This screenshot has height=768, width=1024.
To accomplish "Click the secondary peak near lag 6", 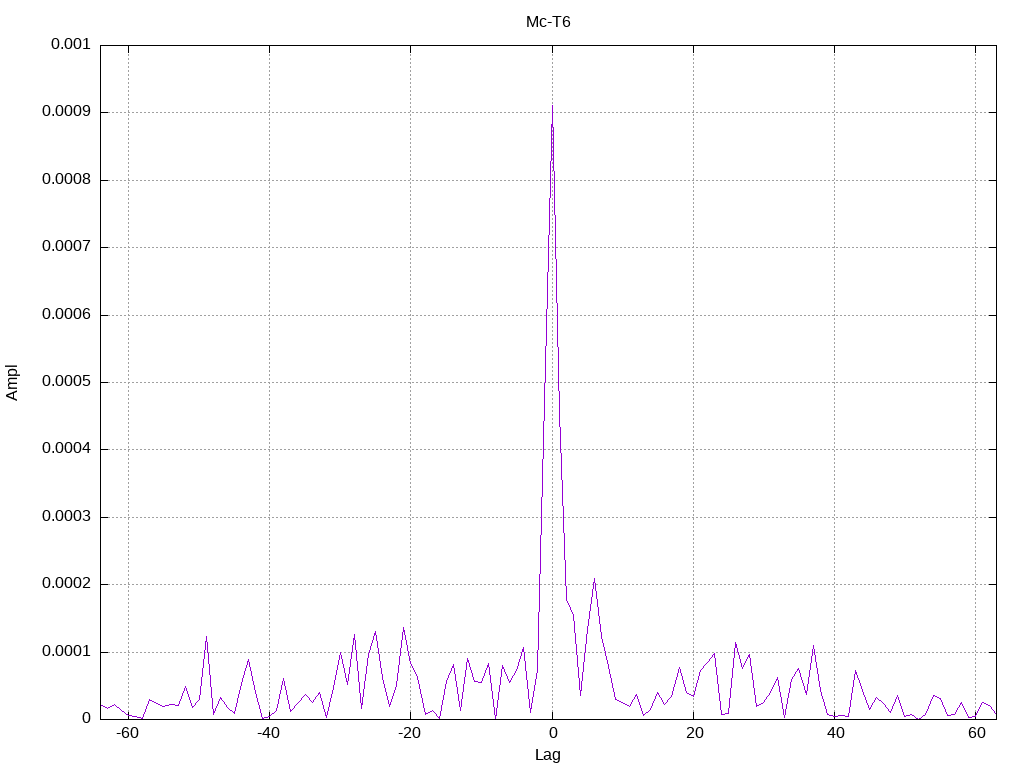I will point(594,579).
